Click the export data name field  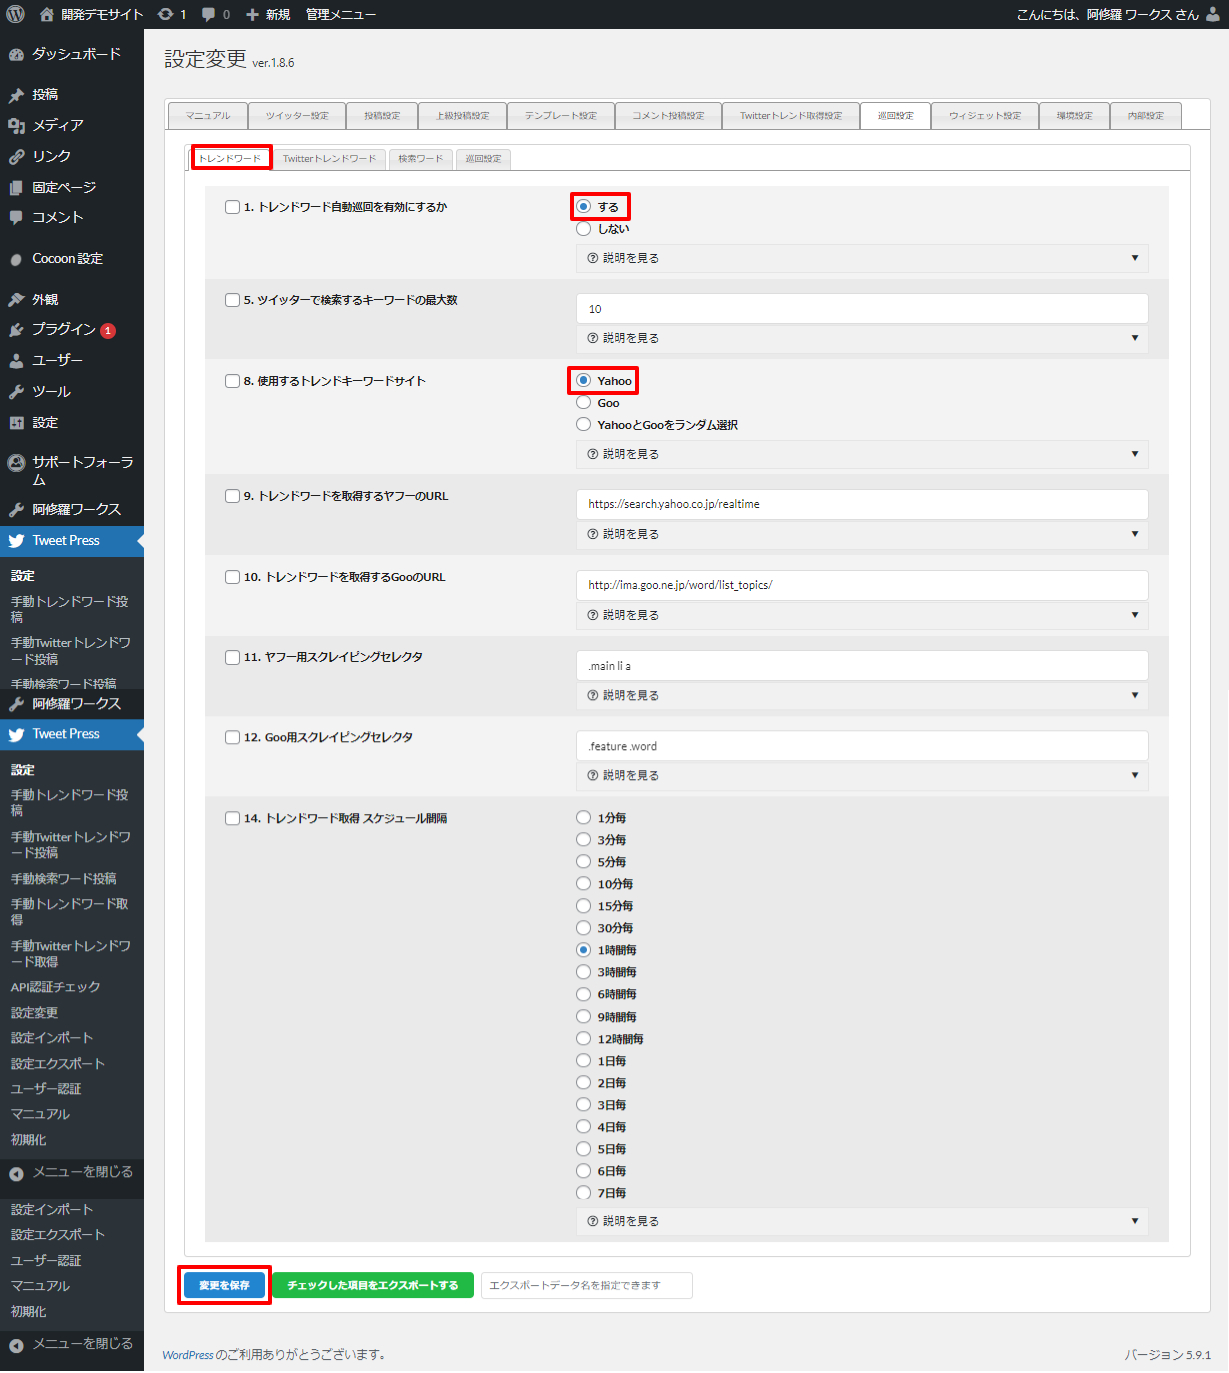[587, 1285]
